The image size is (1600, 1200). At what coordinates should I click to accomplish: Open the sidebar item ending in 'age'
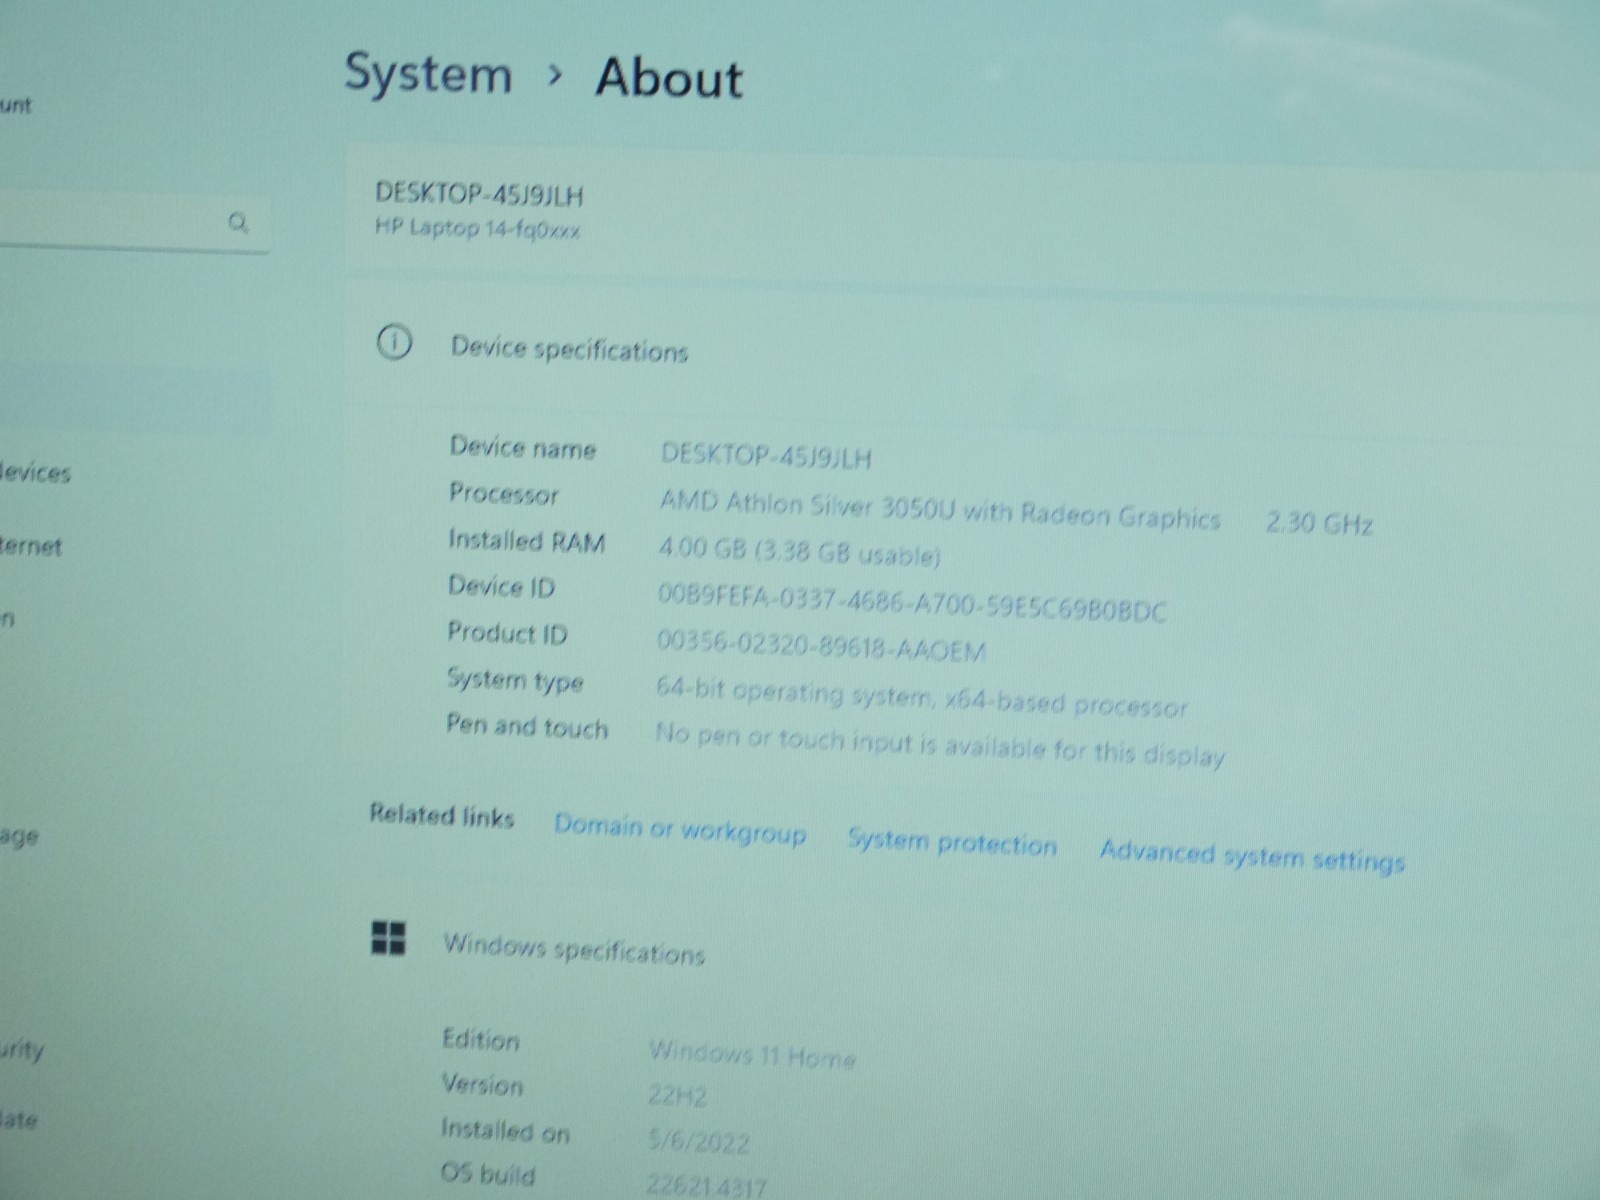coord(19,836)
